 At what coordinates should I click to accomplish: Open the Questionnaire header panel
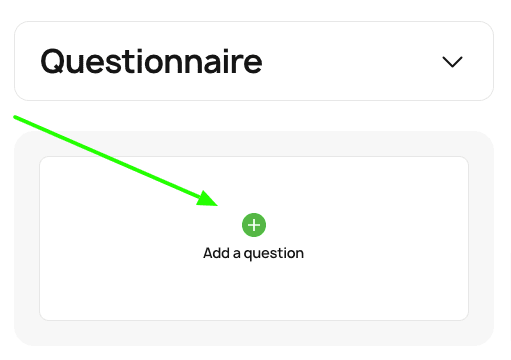point(254,61)
